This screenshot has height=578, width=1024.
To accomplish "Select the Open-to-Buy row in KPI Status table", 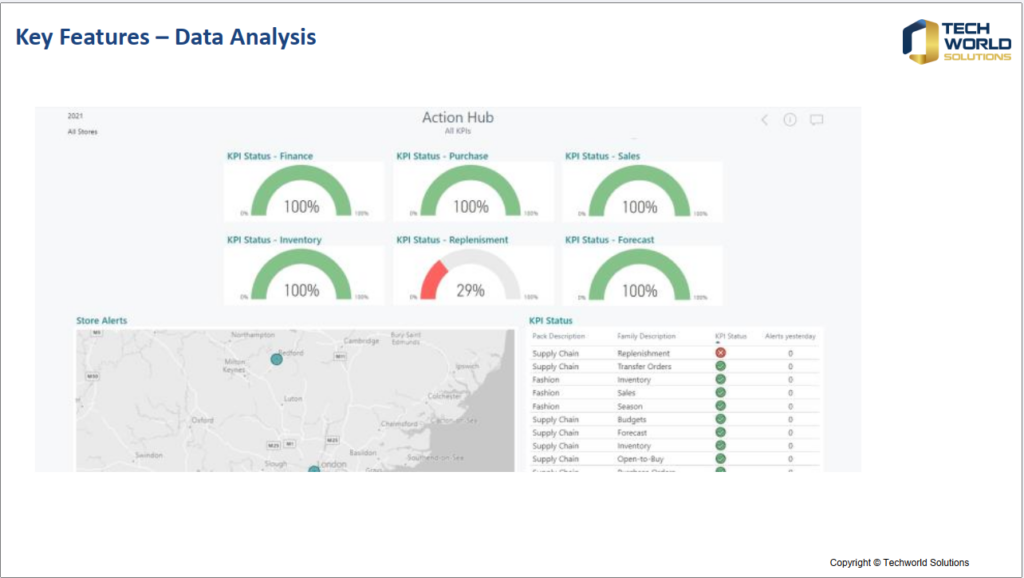I will 640,459.
